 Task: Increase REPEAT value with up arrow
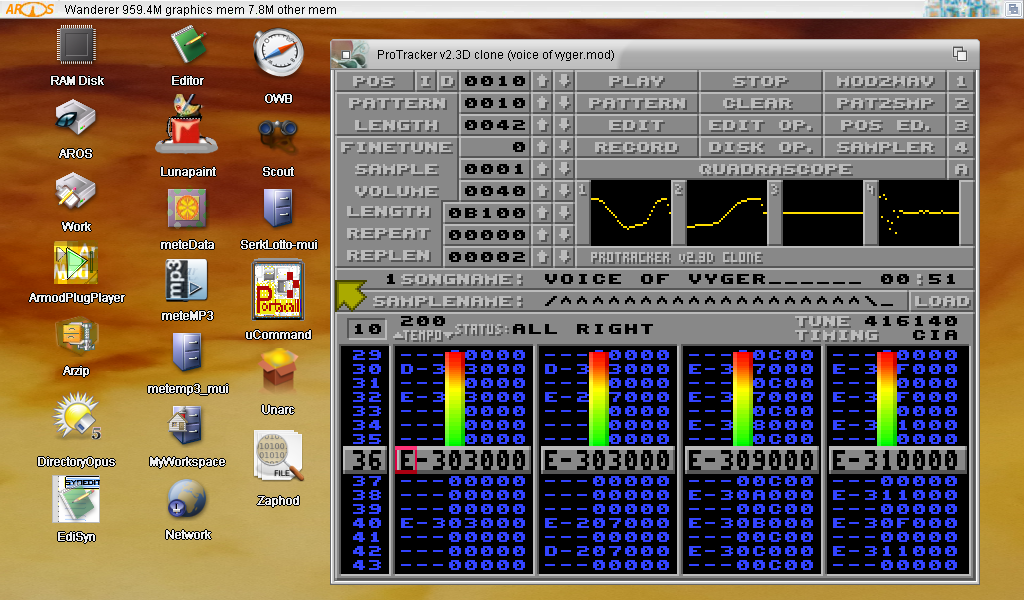(542, 234)
